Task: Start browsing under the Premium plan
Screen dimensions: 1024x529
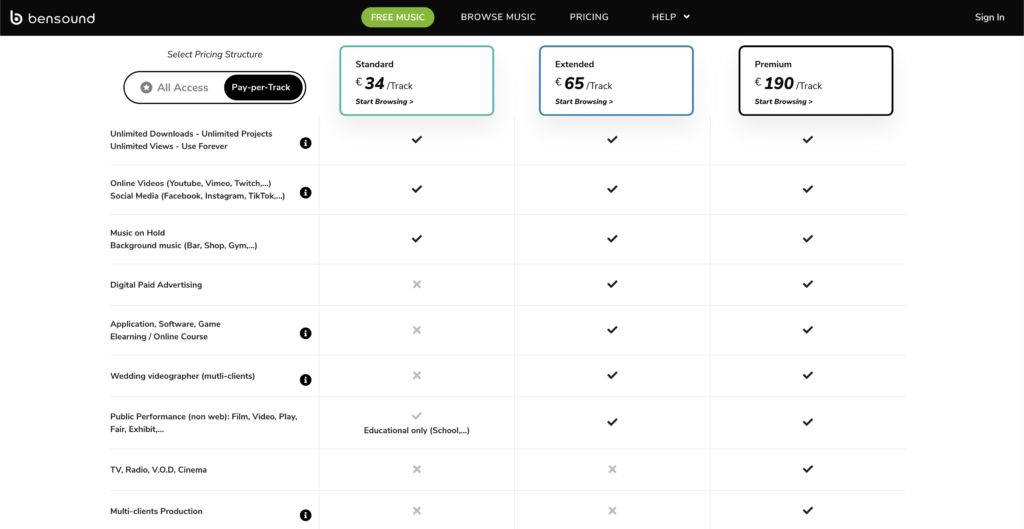Action: coord(783,102)
